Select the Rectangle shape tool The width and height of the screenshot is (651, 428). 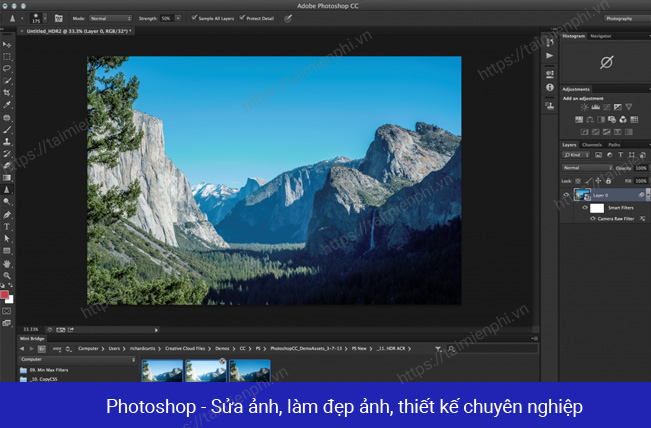click(x=7, y=251)
